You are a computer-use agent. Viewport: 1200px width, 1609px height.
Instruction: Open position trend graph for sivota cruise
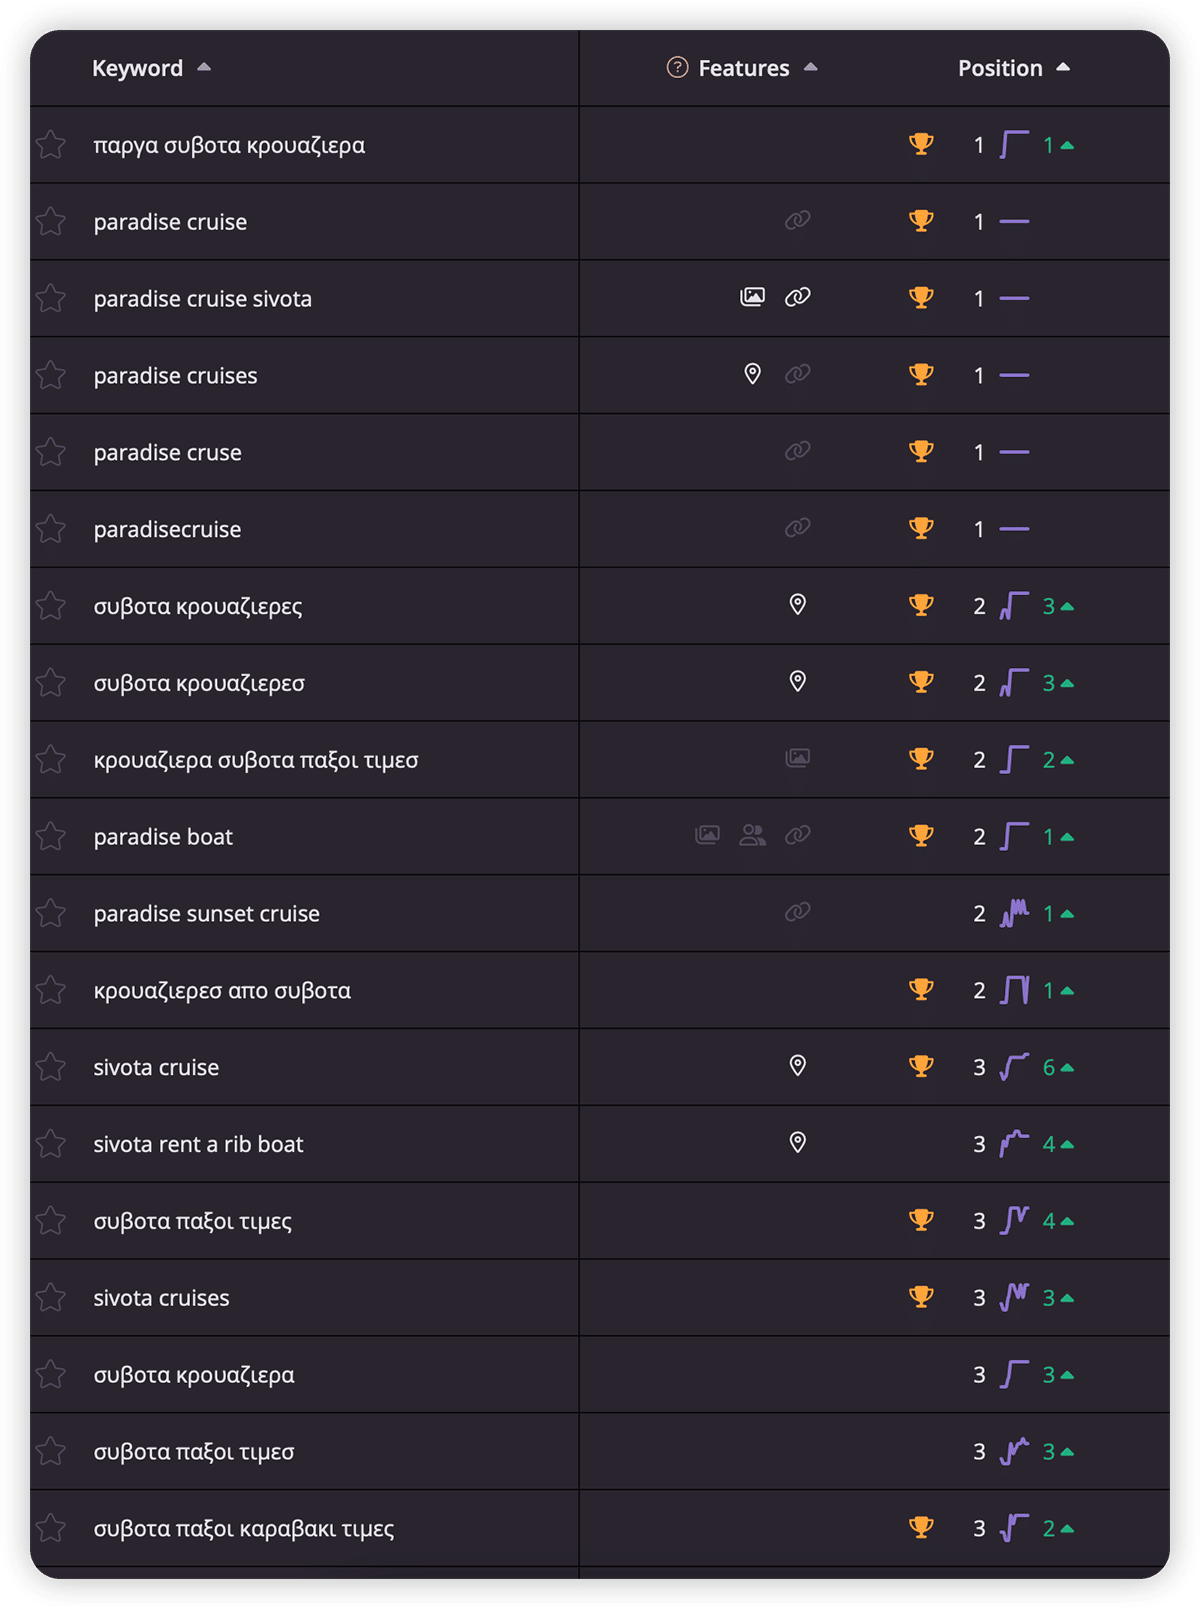(1014, 1067)
